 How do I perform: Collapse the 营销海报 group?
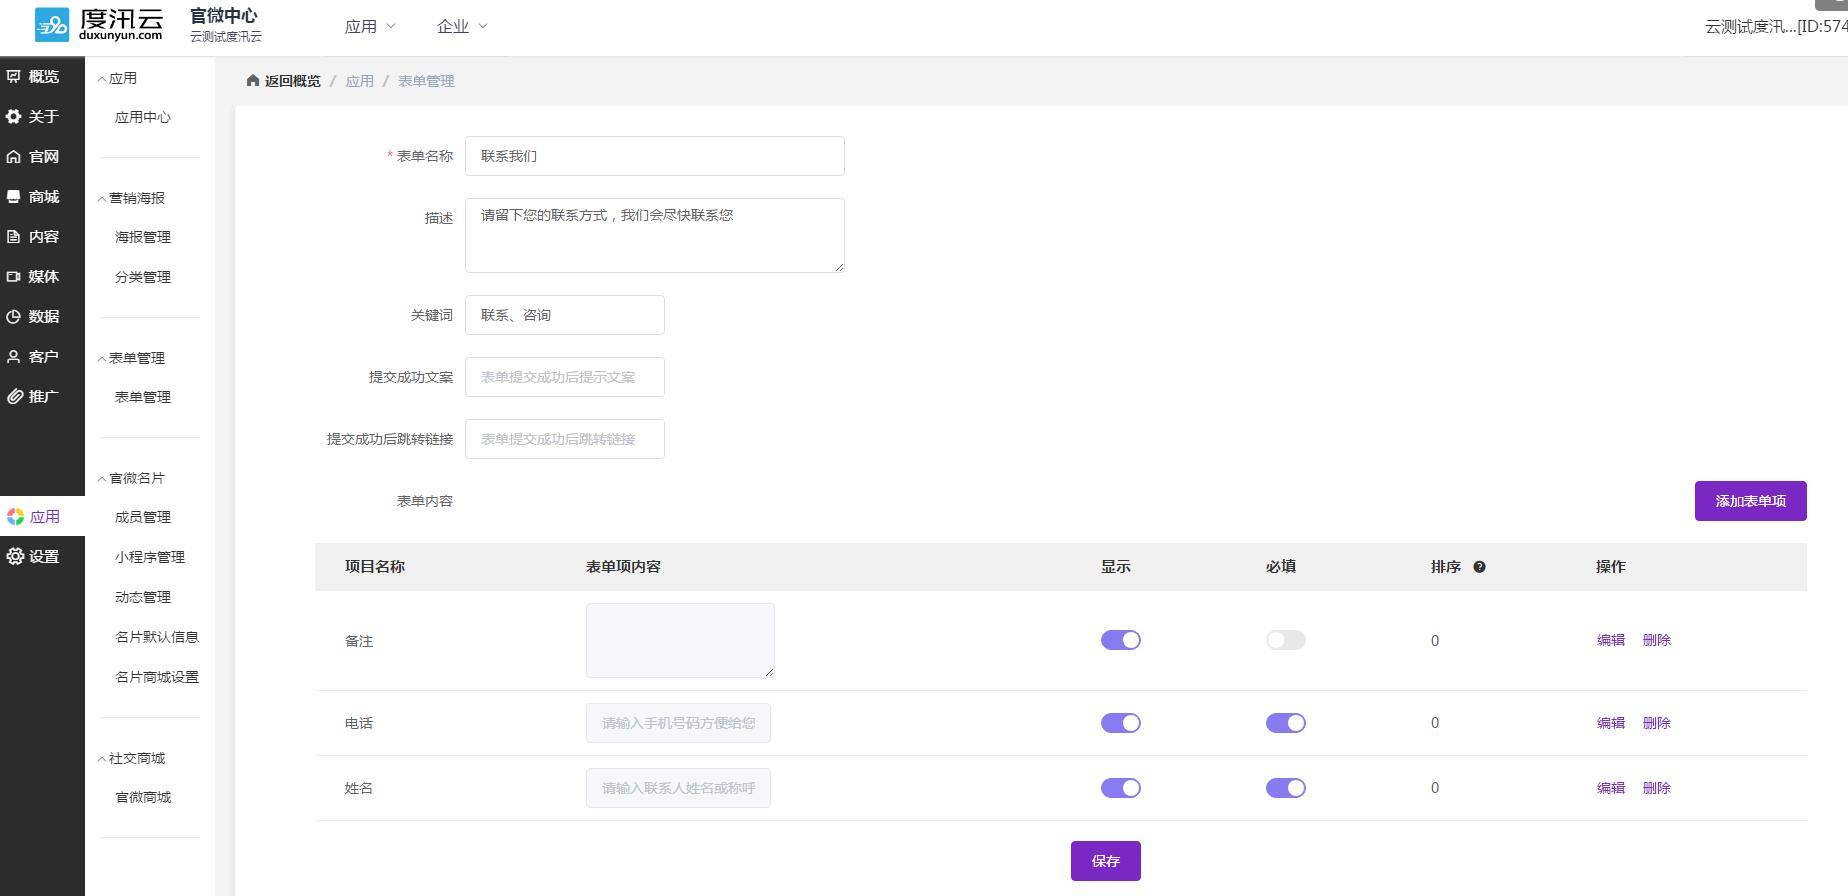point(131,198)
